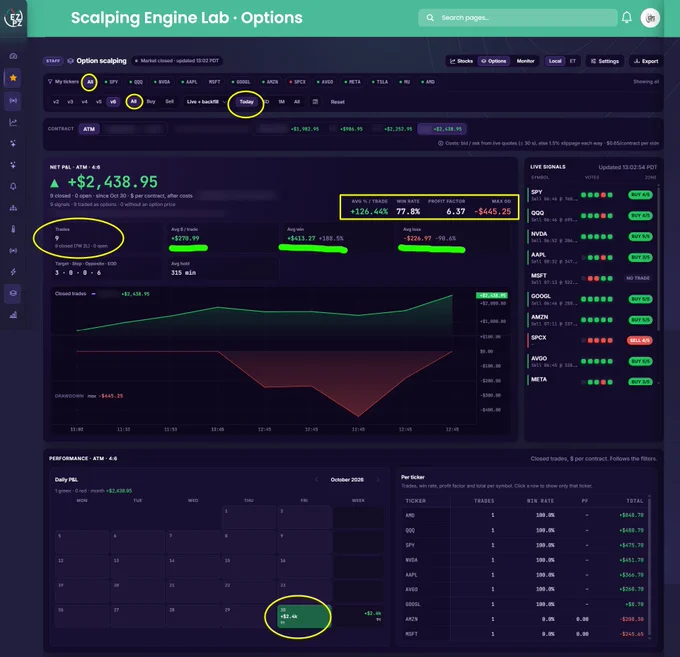
Task: Select the 1M time range
Action: 281,102
